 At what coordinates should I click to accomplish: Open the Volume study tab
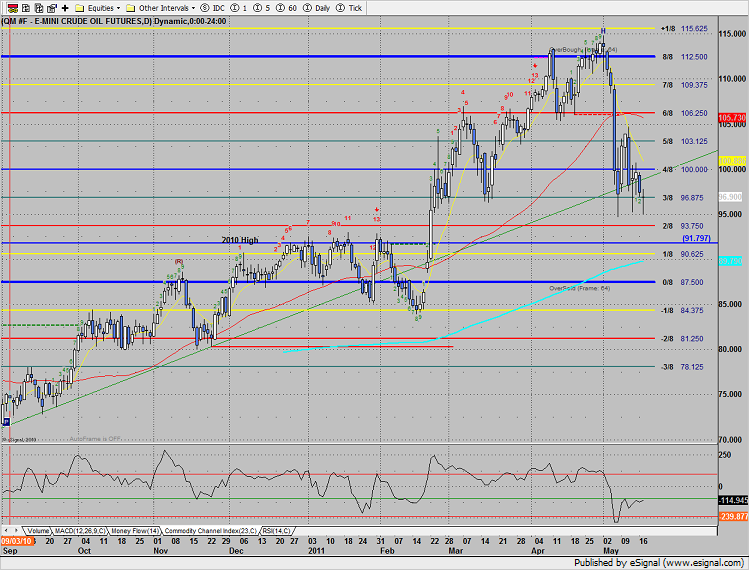[37, 530]
